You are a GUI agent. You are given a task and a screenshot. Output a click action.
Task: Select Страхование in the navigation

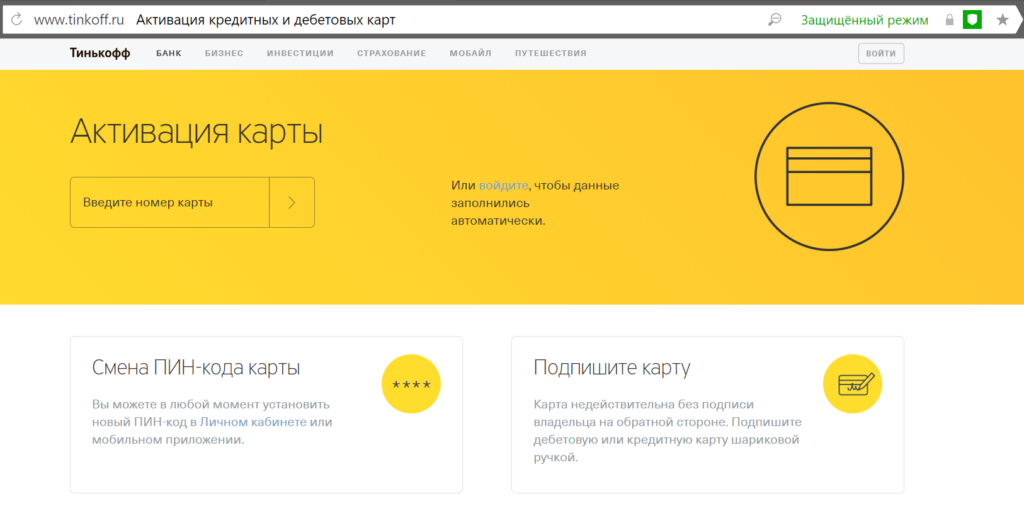click(x=391, y=53)
